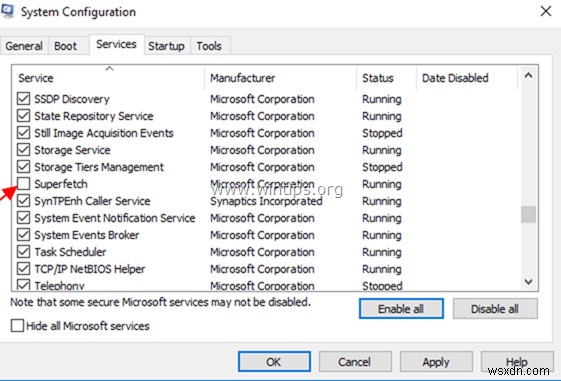561x381 pixels.
Task: Click Running status of Superfetch row
Action: 382,184
